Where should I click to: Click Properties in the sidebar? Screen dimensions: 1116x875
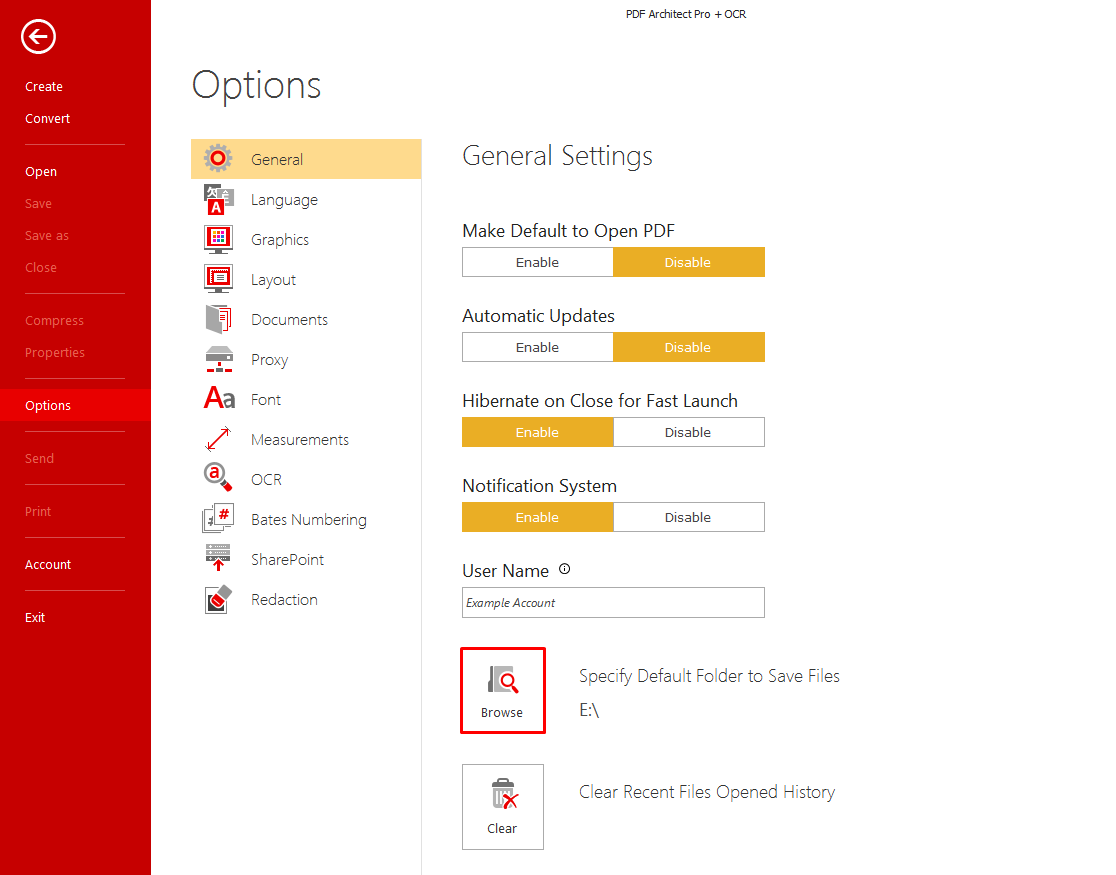coord(55,352)
